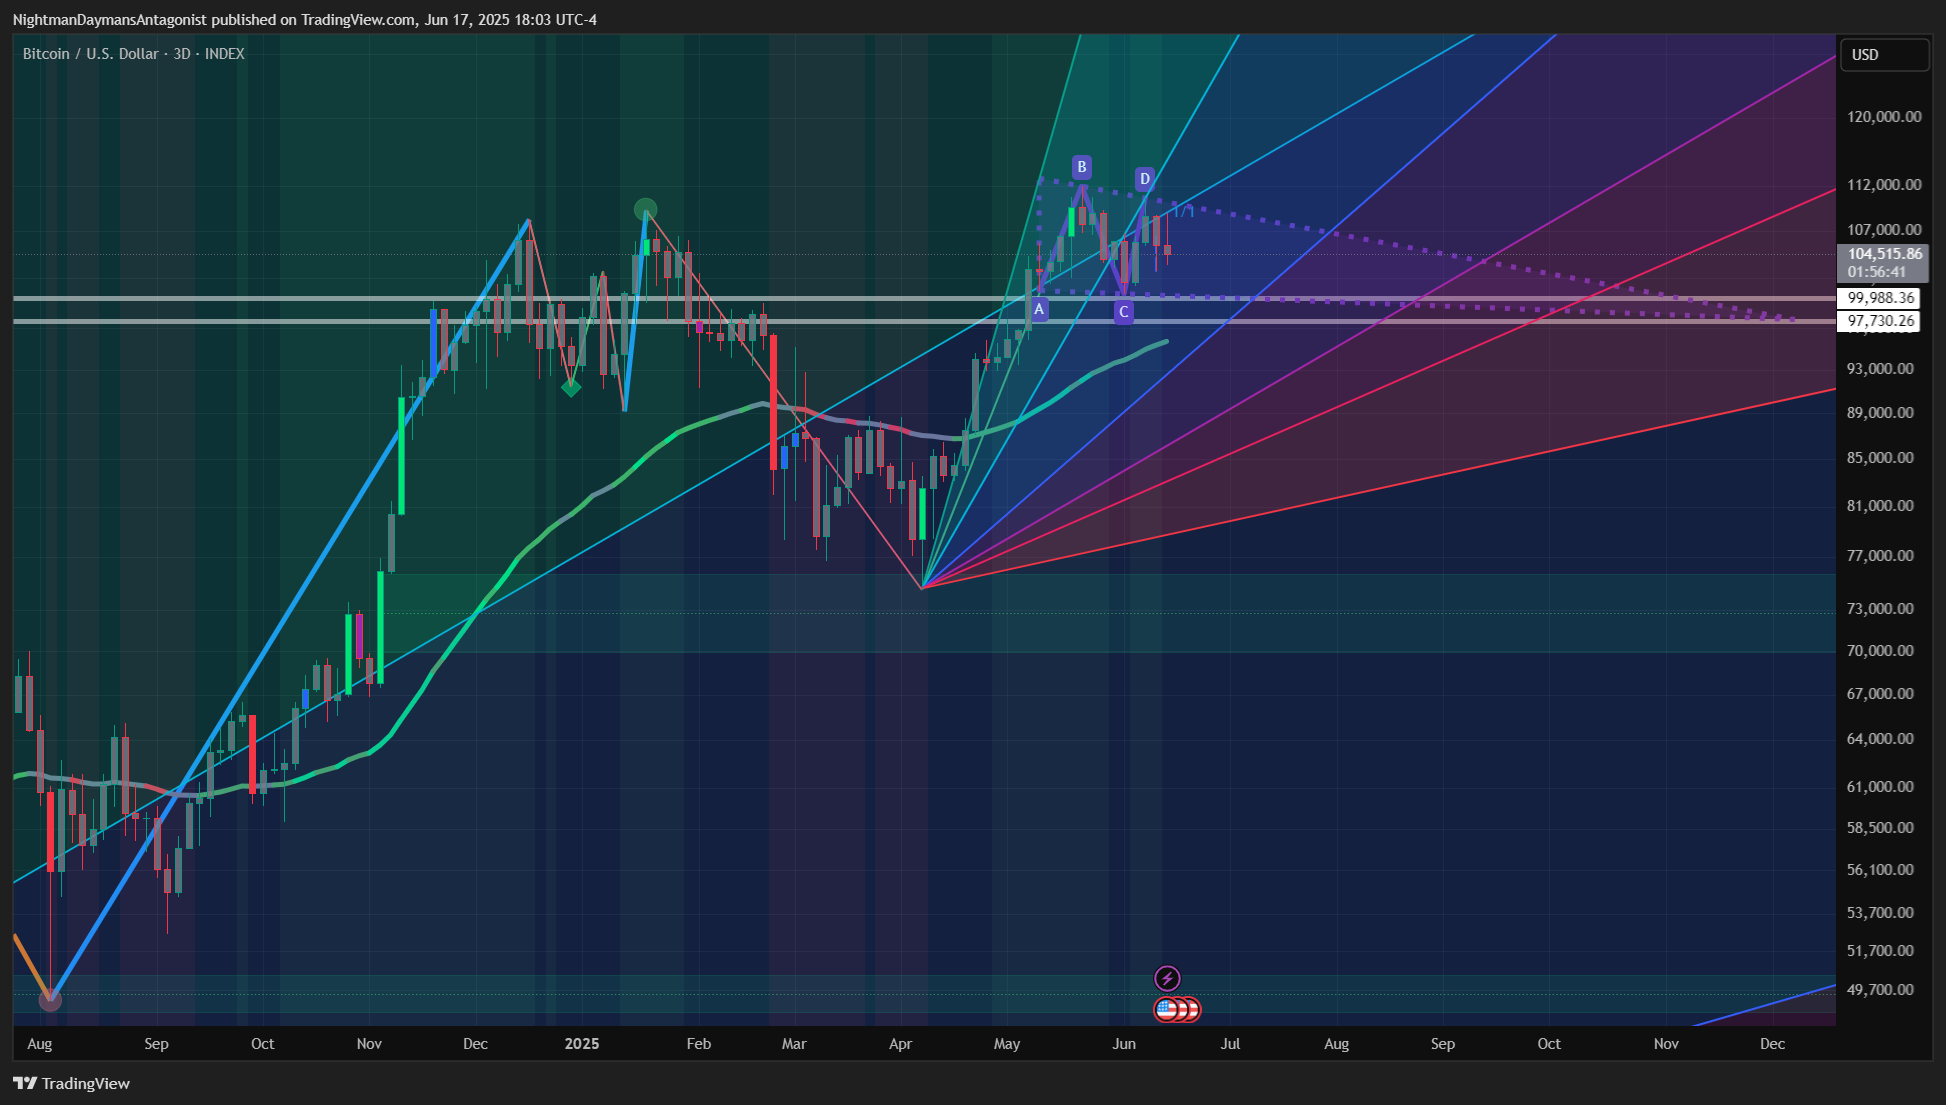Click the 67,000.00 price axis label
This screenshot has height=1105, width=1946.
[x=1880, y=694]
